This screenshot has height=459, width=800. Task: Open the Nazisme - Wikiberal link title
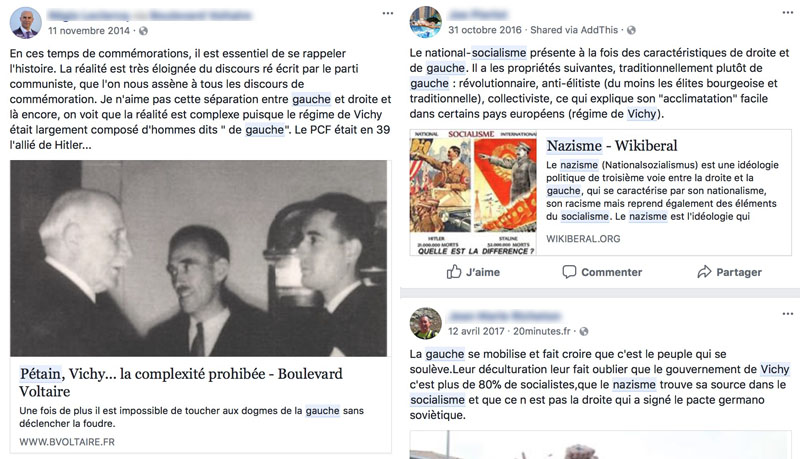[612, 146]
